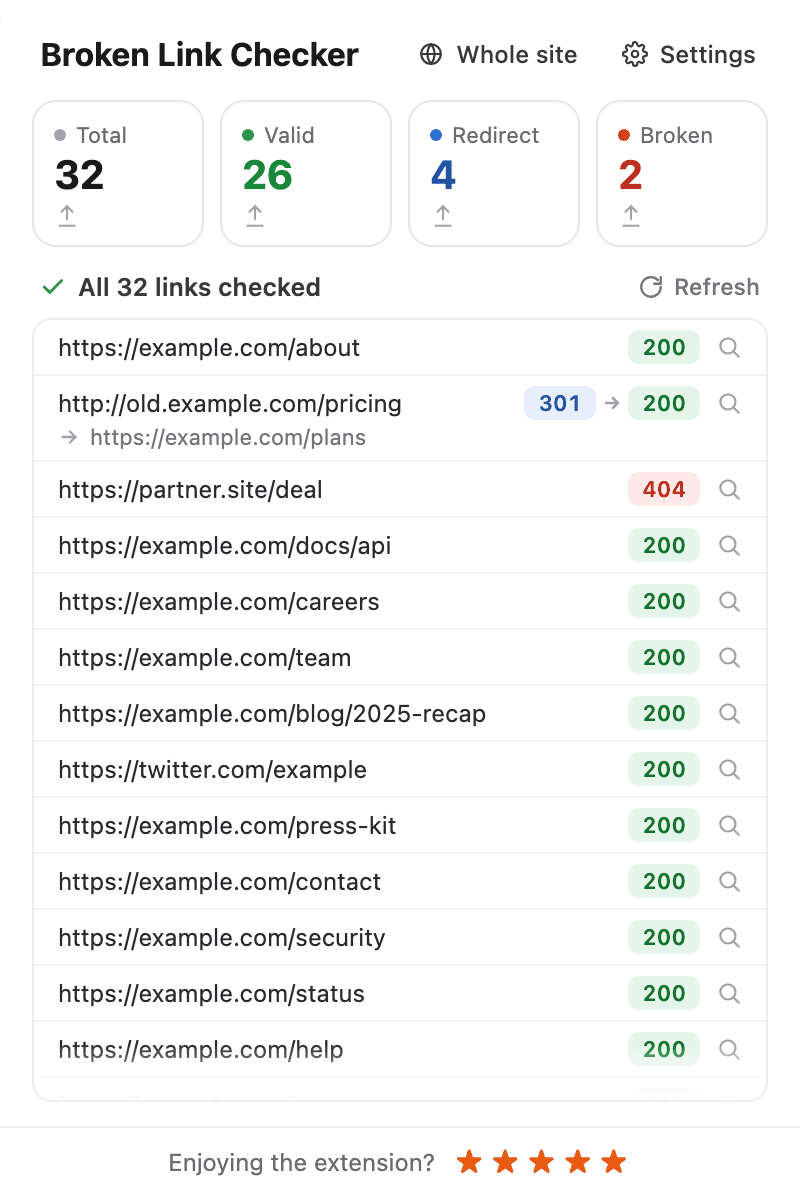Rate one star using first star
Screen dimensions: 800x1200
click(x=470, y=1162)
